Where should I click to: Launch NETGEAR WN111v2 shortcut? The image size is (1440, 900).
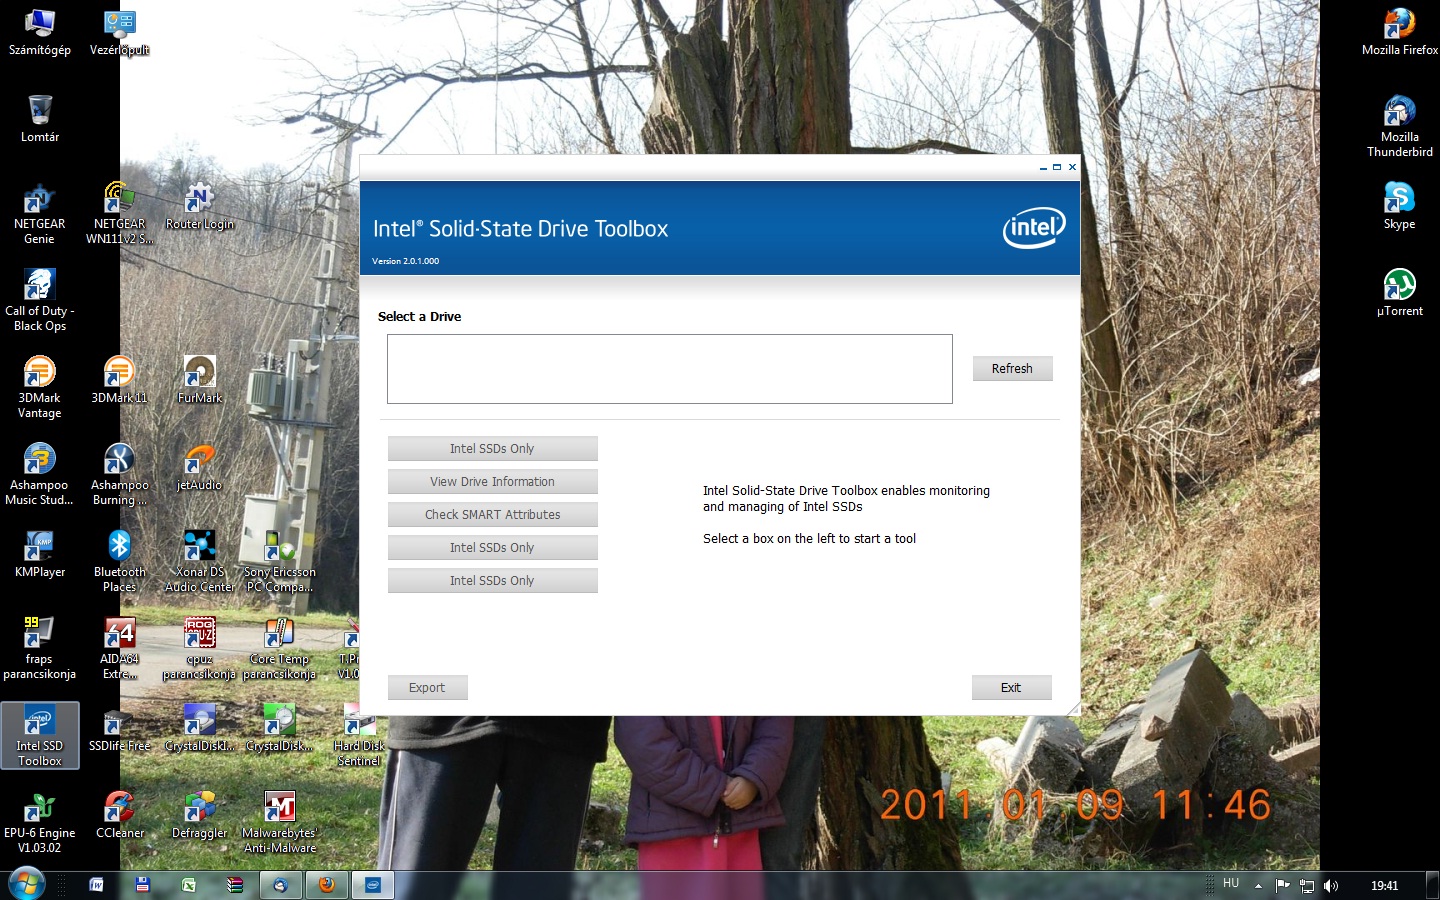point(120,214)
